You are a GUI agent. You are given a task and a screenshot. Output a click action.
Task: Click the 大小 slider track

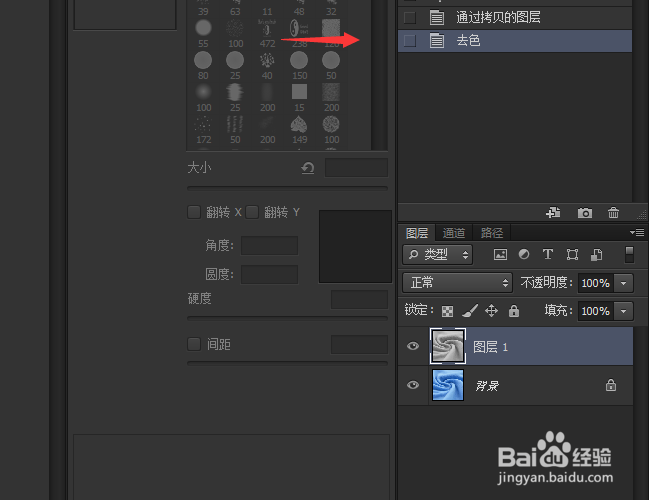pos(287,188)
